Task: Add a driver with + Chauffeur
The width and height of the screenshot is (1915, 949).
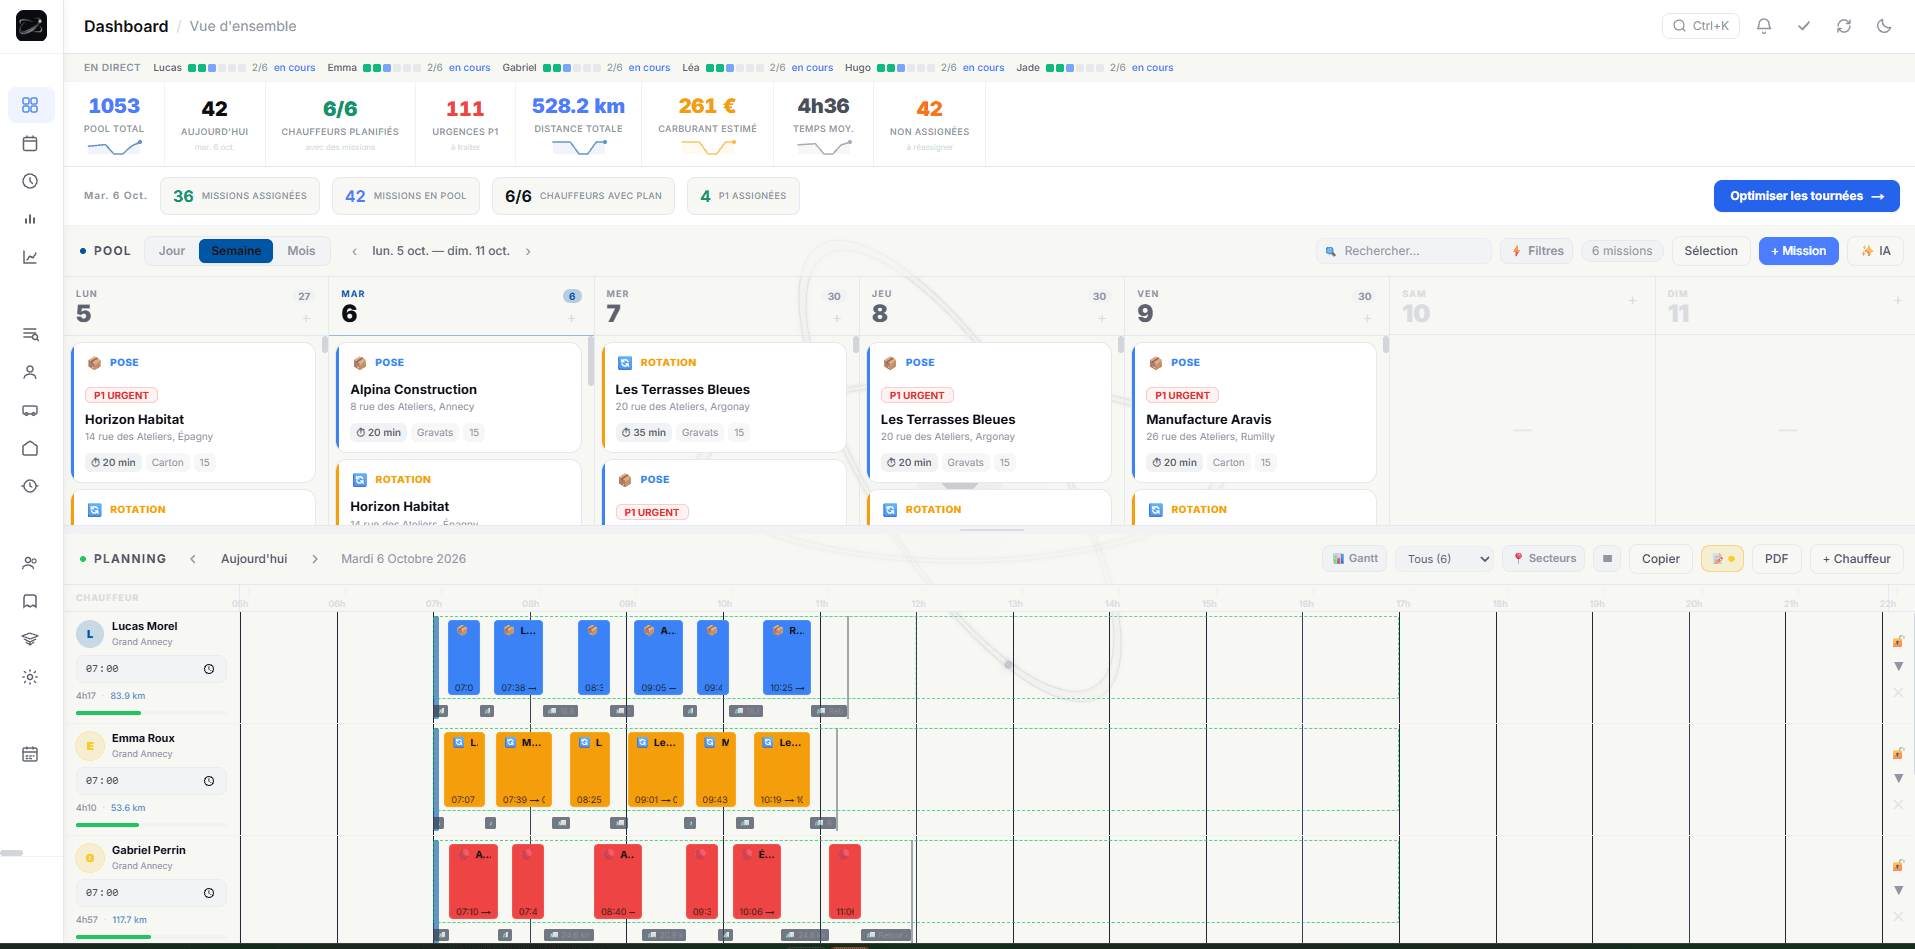Action: [x=1856, y=559]
